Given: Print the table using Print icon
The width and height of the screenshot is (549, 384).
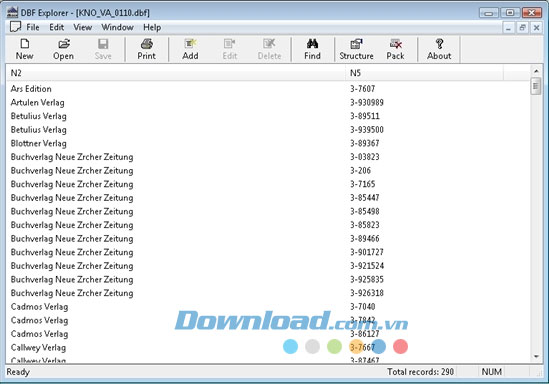Looking at the screenshot, I should click(146, 49).
